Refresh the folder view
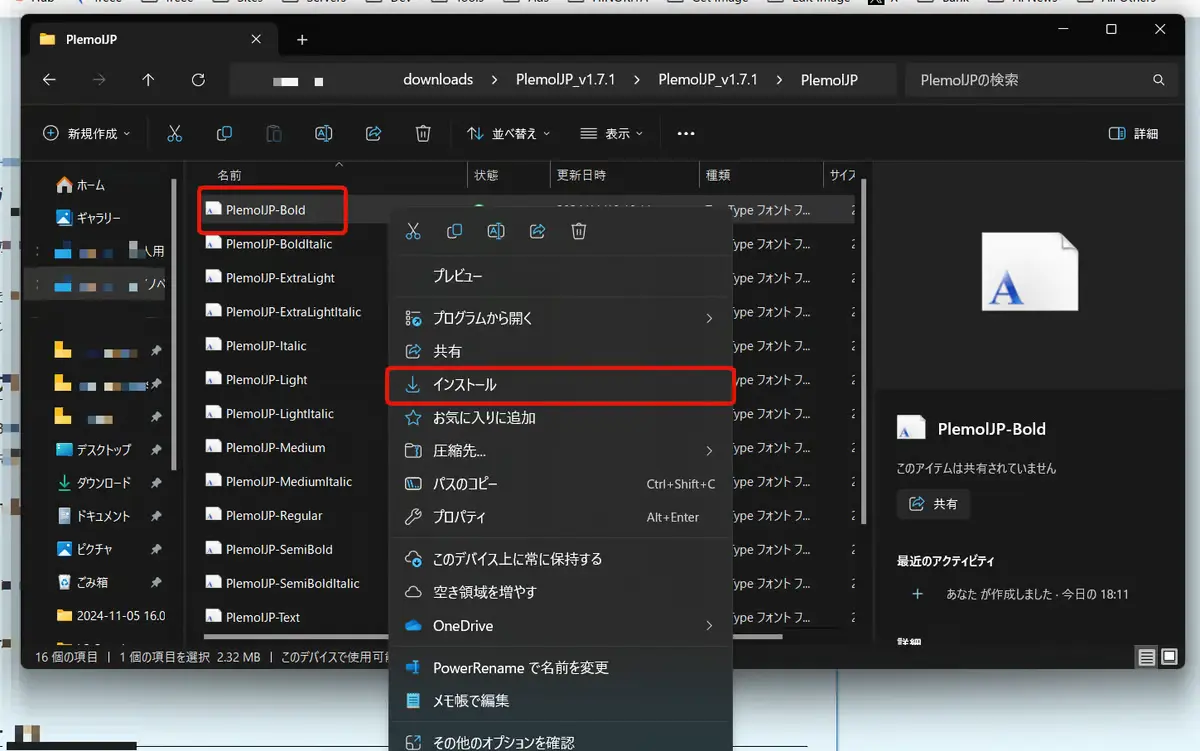 pyautogui.click(x=198, y=80)
